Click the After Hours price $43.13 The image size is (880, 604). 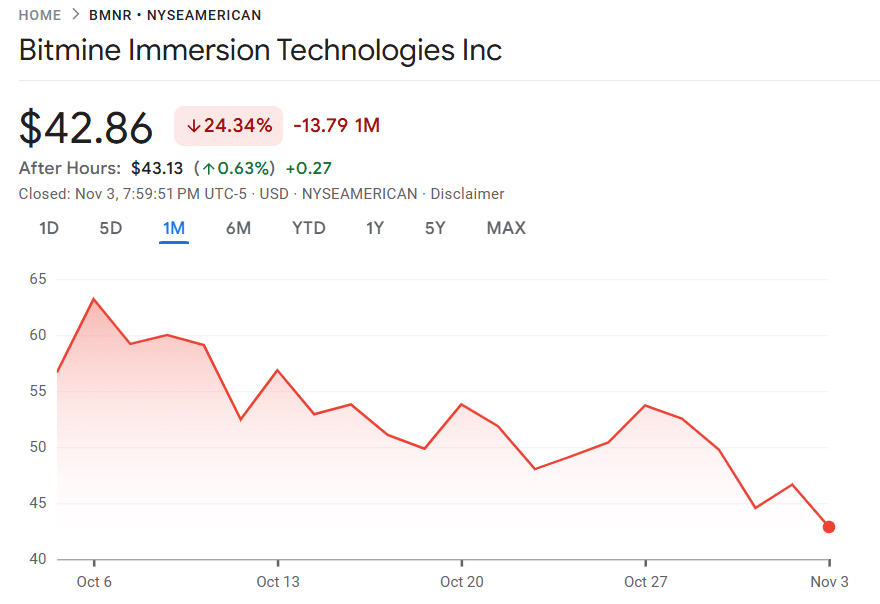coord(157,168)
